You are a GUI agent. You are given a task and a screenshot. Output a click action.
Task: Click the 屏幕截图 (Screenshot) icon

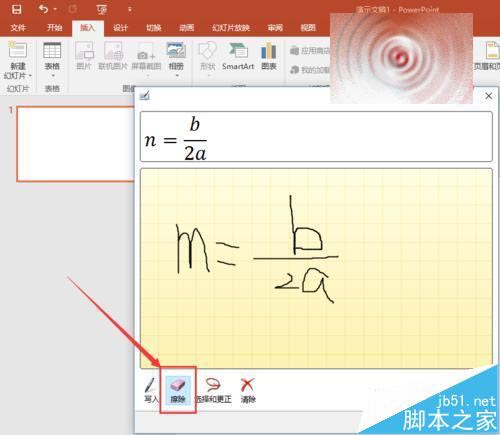click(x=146, y=51)
